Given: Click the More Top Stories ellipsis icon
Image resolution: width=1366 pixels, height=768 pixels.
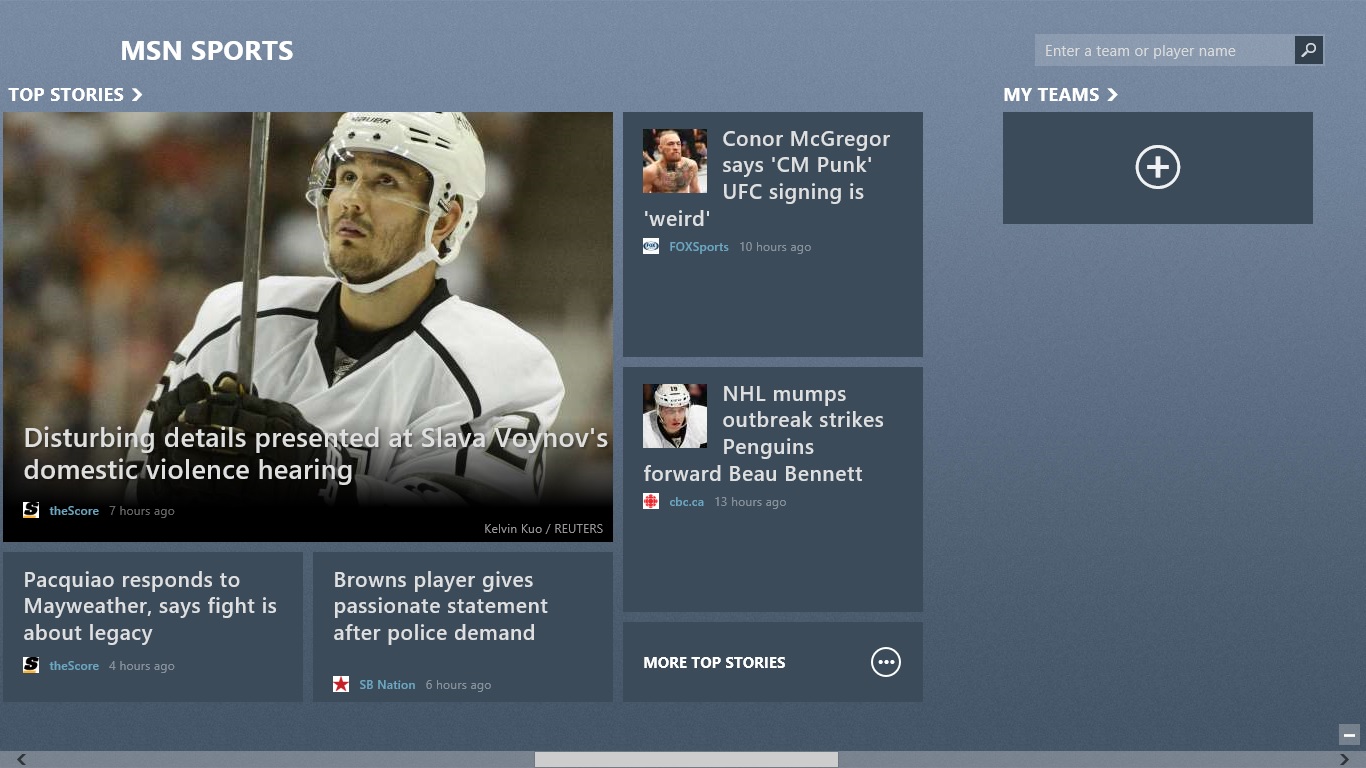Looking at the screenshot, I should (886, 662).
